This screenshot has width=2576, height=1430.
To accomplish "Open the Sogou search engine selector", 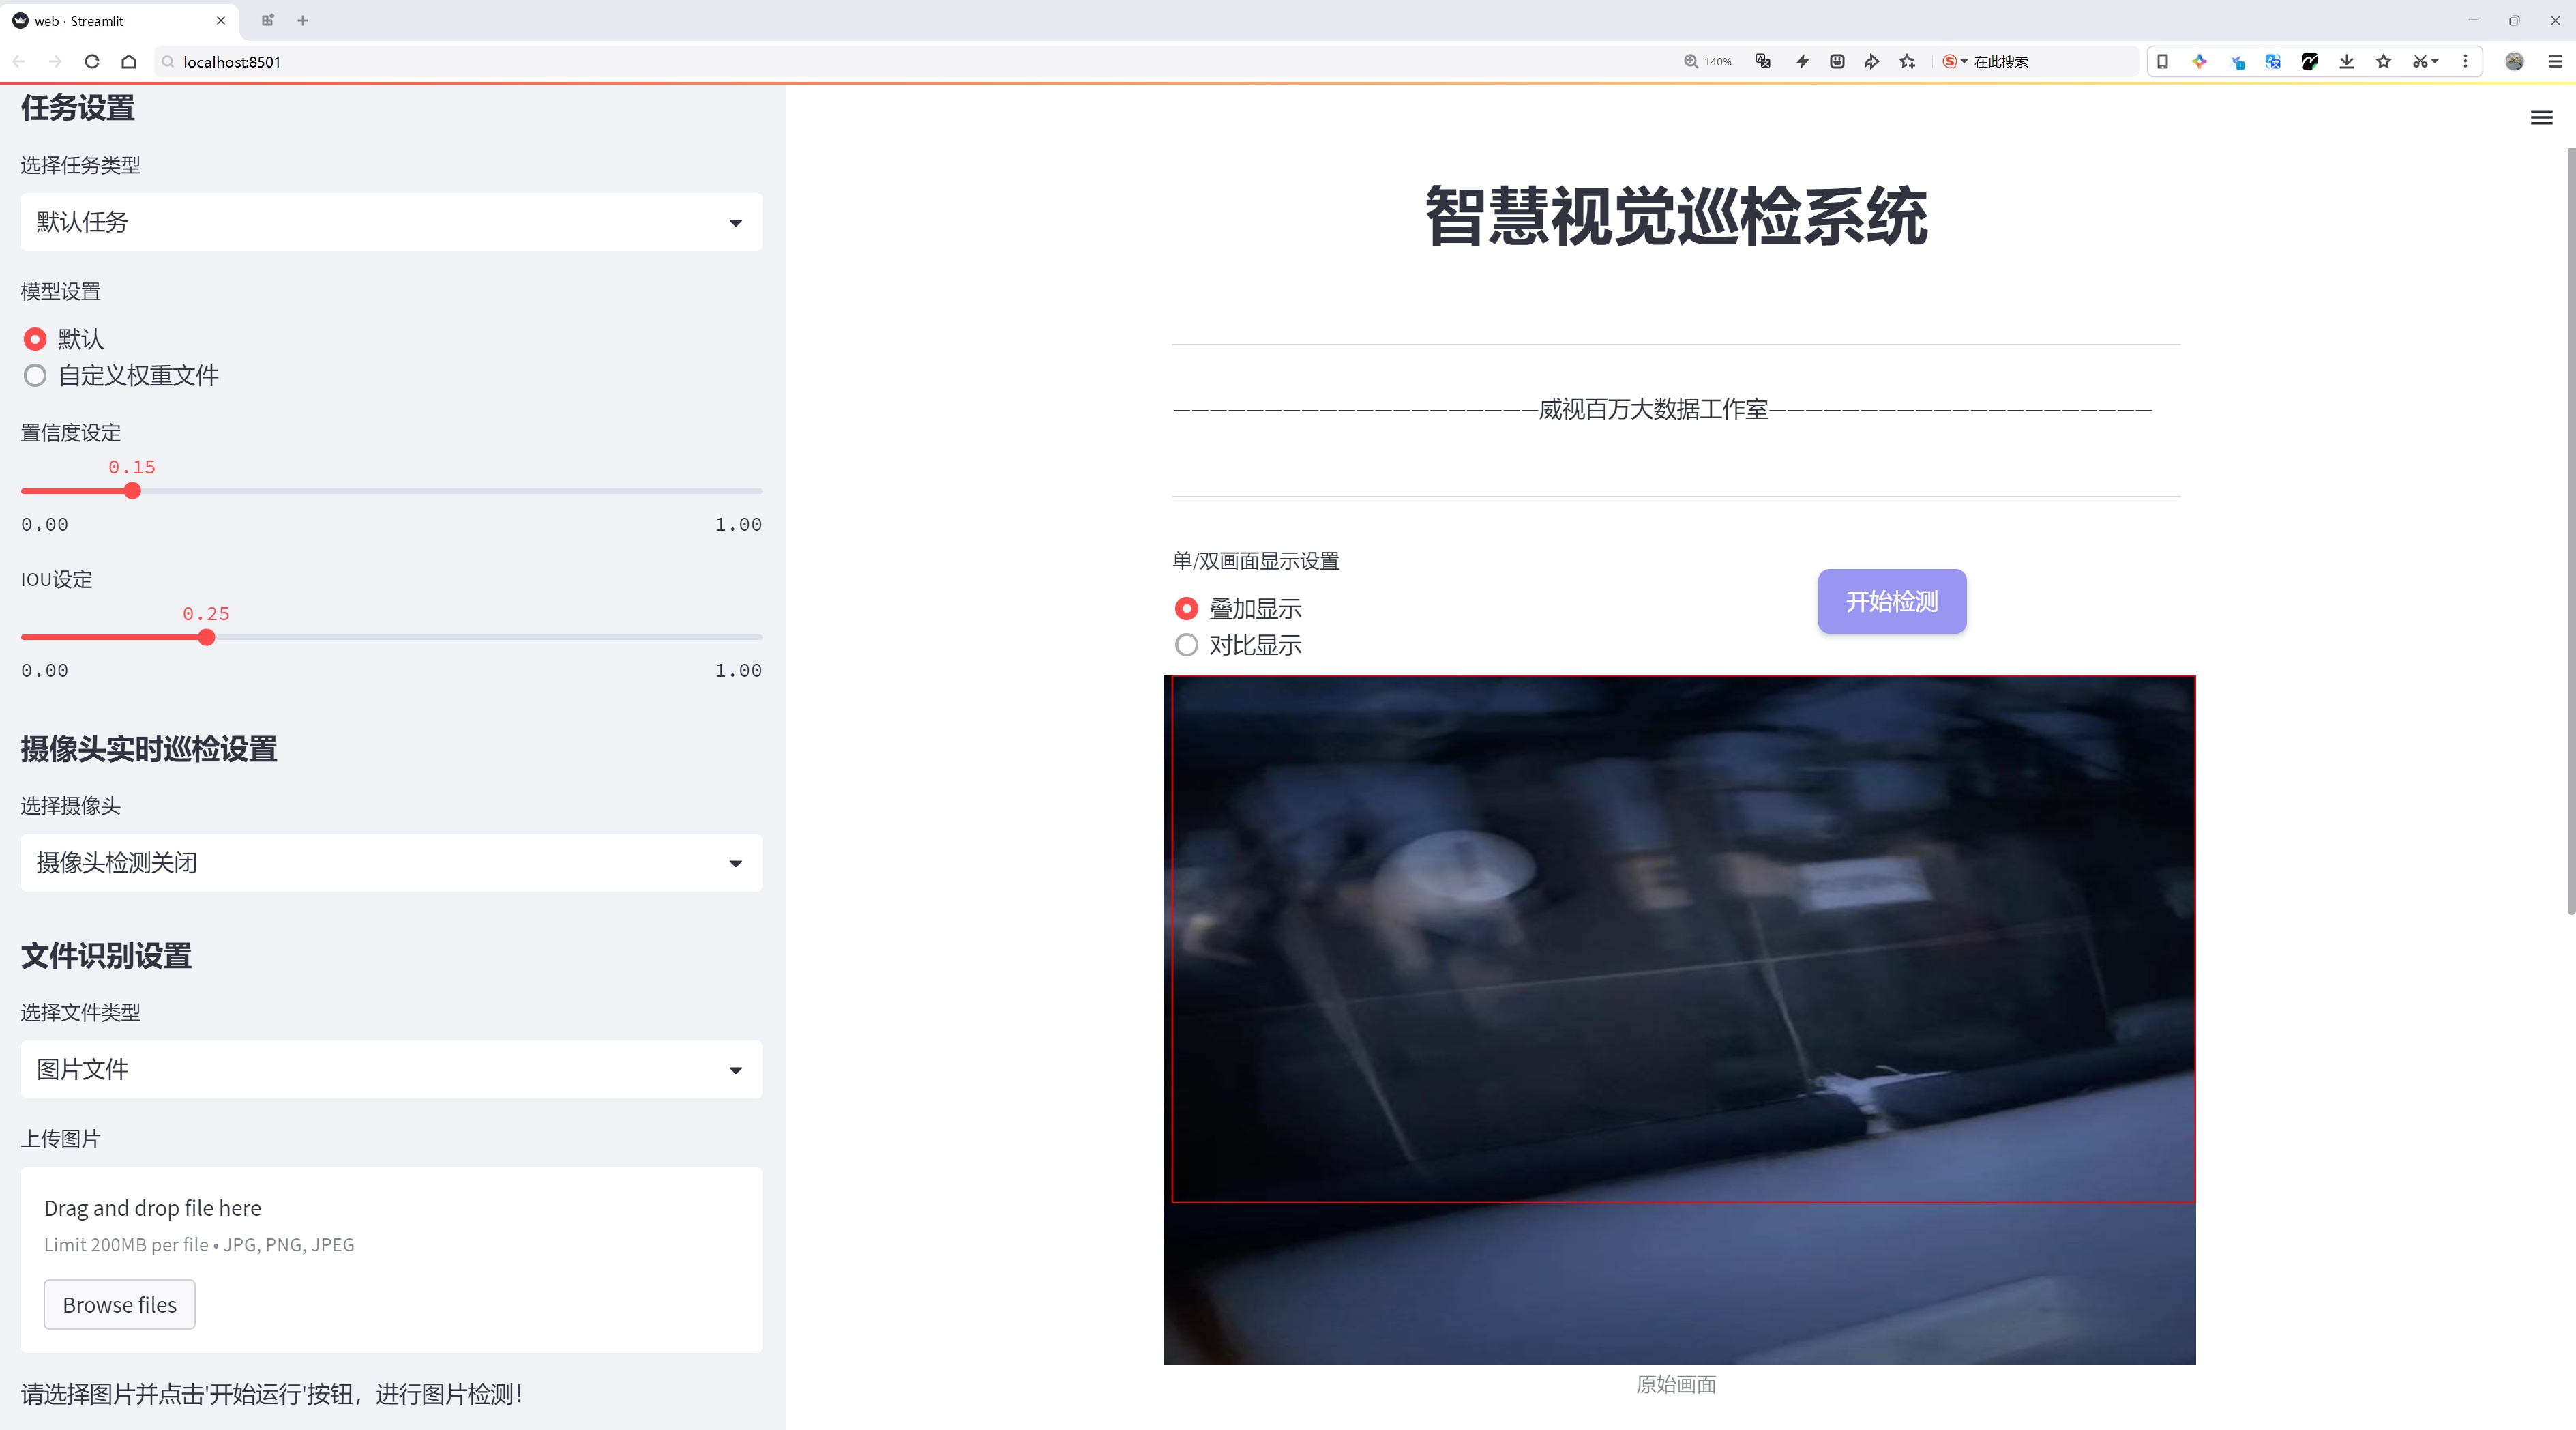I will [1954, 61].
